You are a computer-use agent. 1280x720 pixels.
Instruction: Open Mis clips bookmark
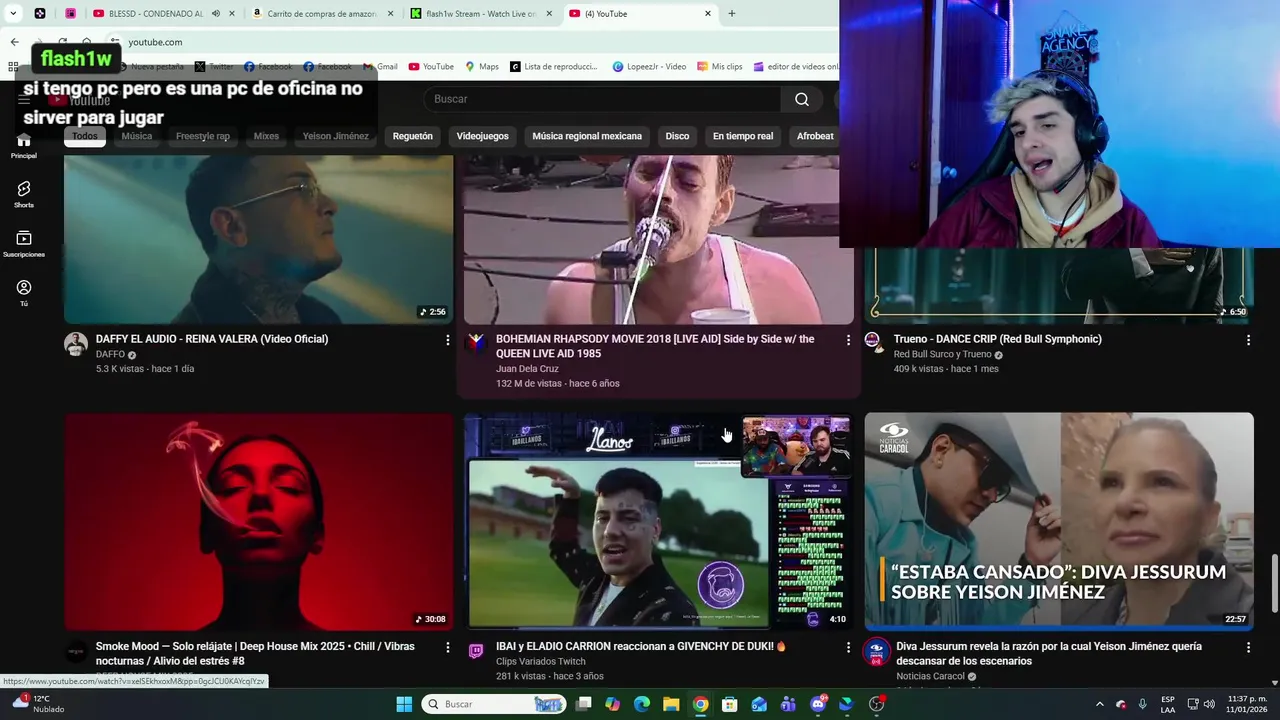point(720,67)
